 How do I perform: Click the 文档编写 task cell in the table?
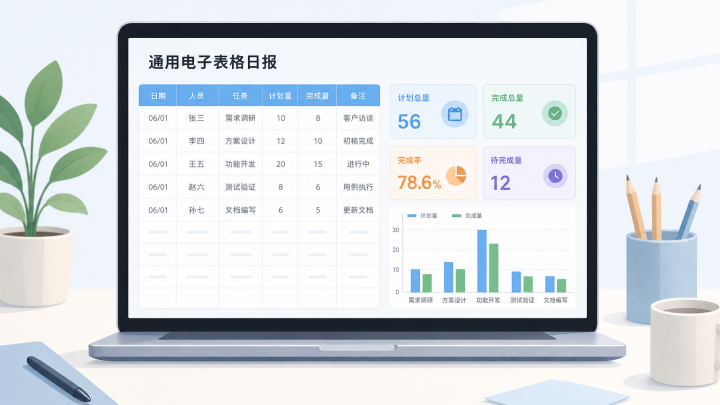(240, 210)
